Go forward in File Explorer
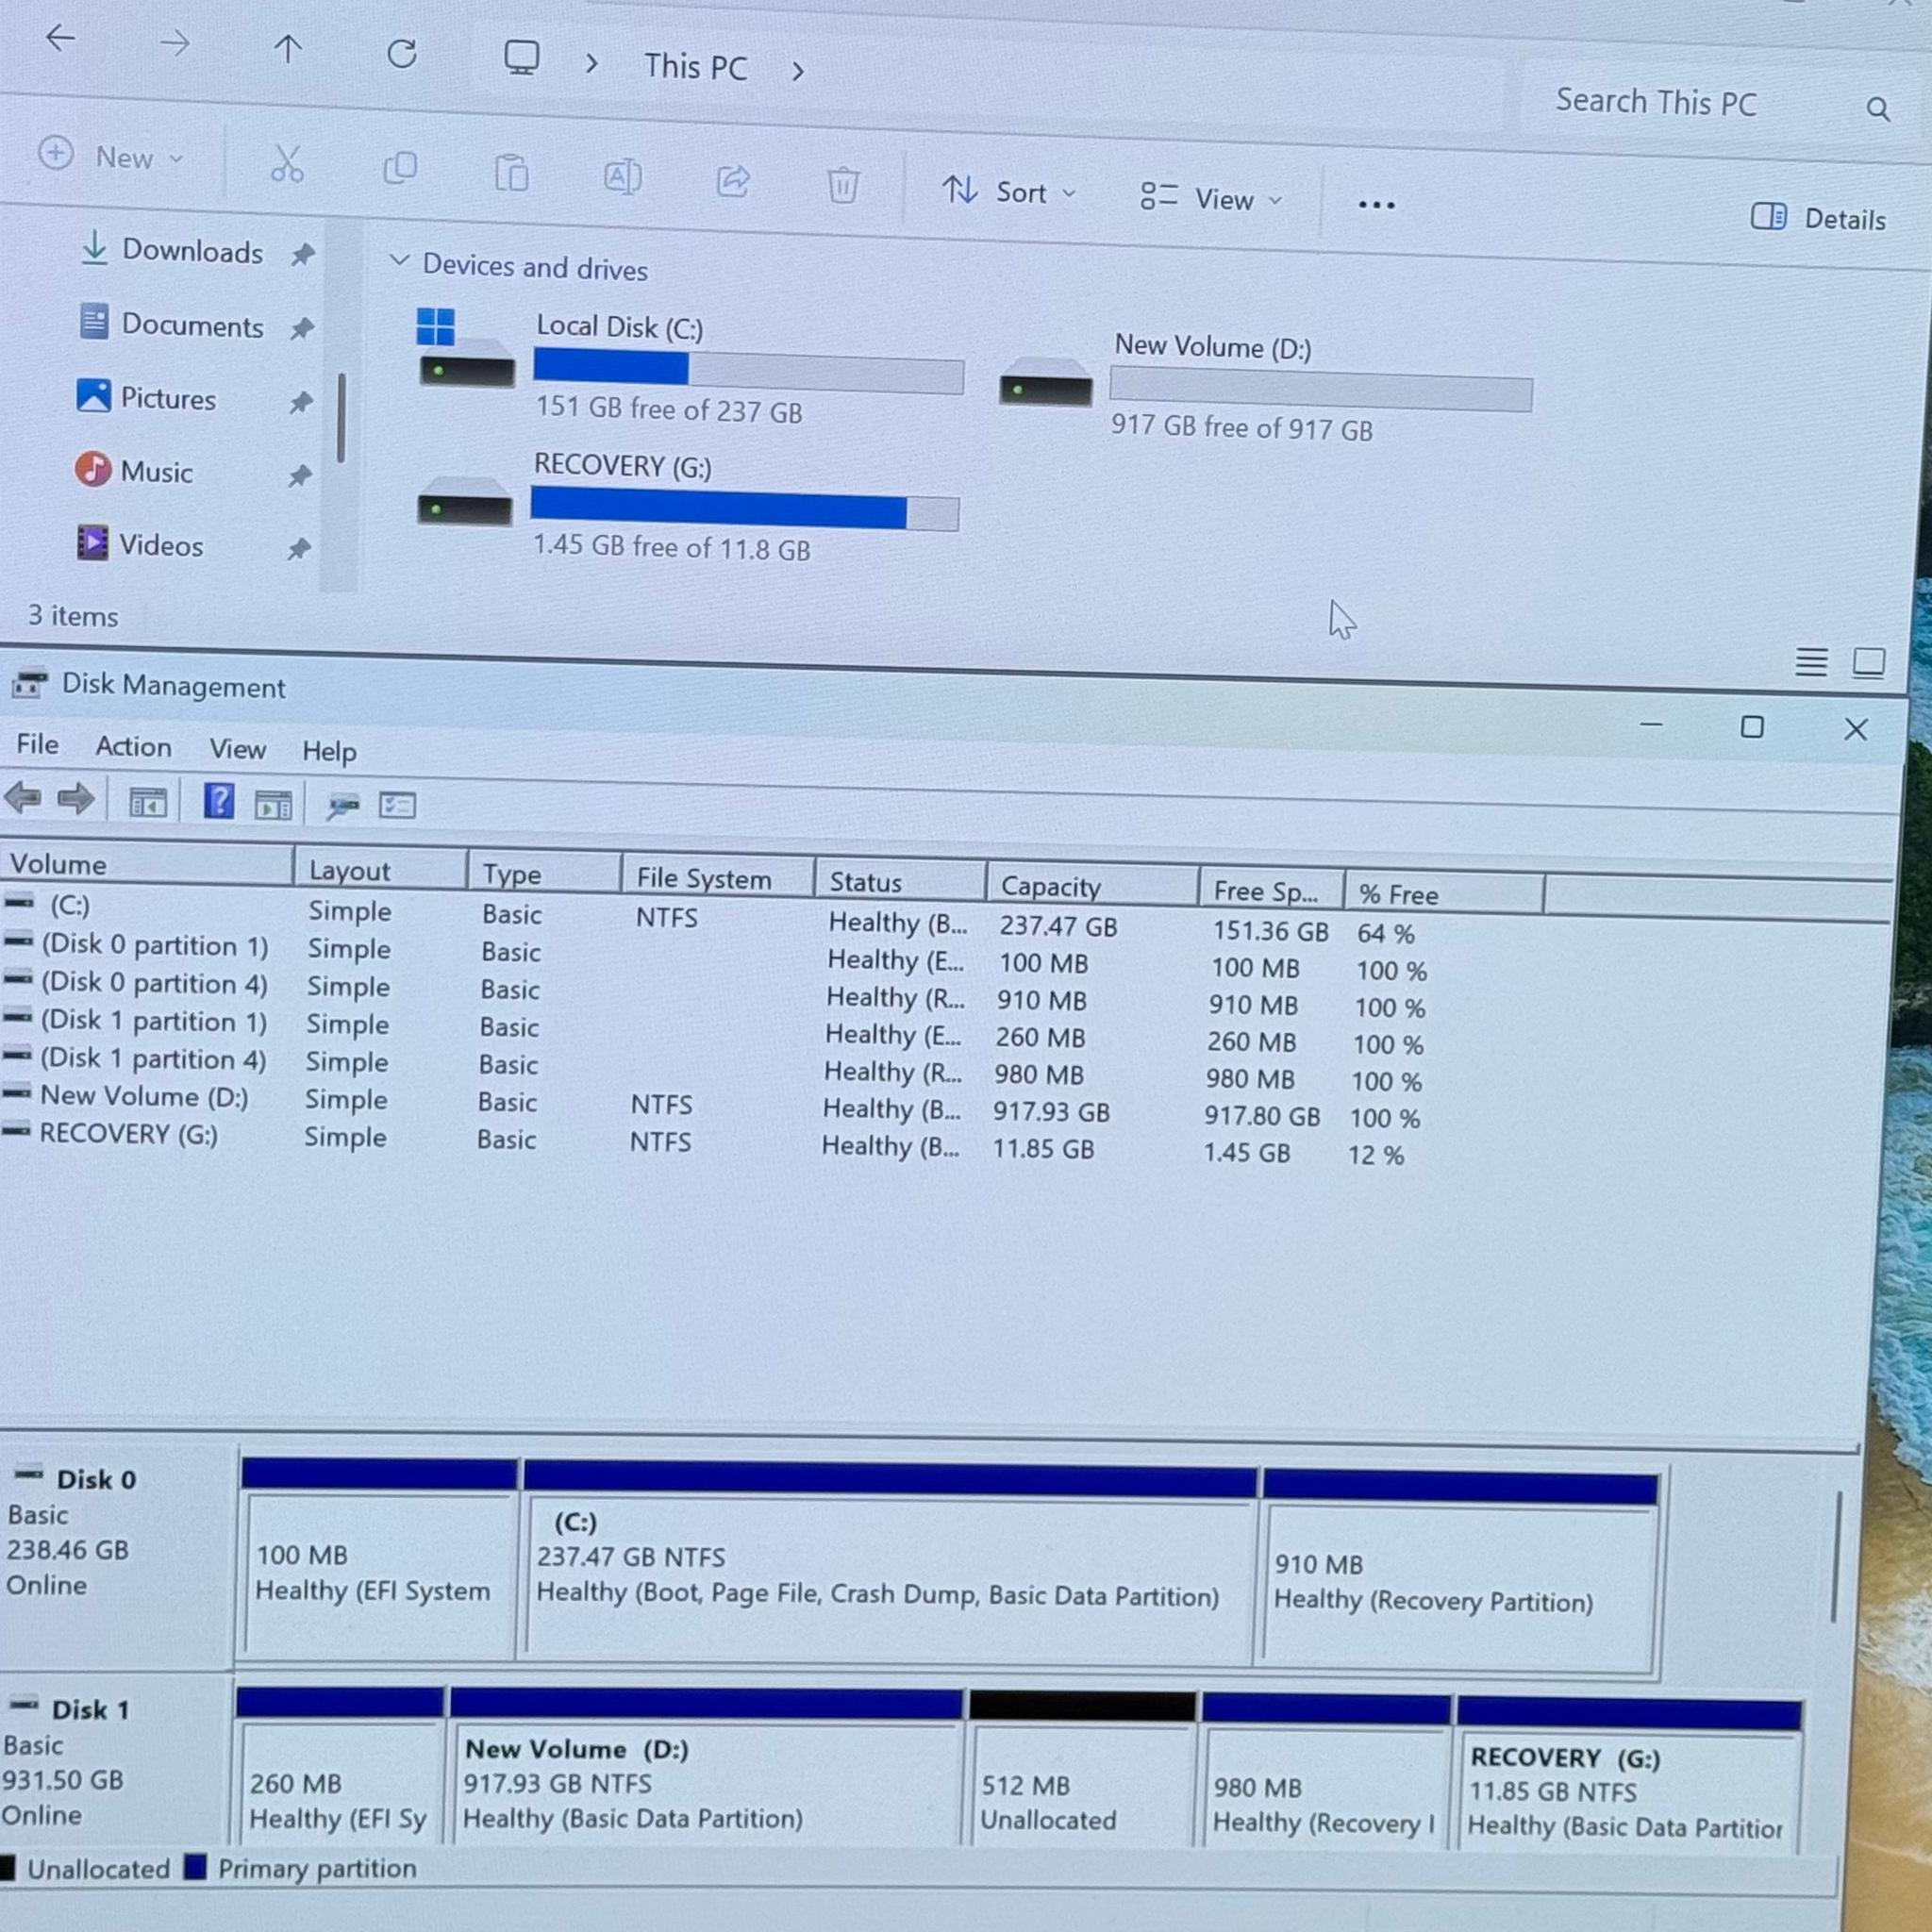The image size is (1932, 1932). (x=175, y=43)
